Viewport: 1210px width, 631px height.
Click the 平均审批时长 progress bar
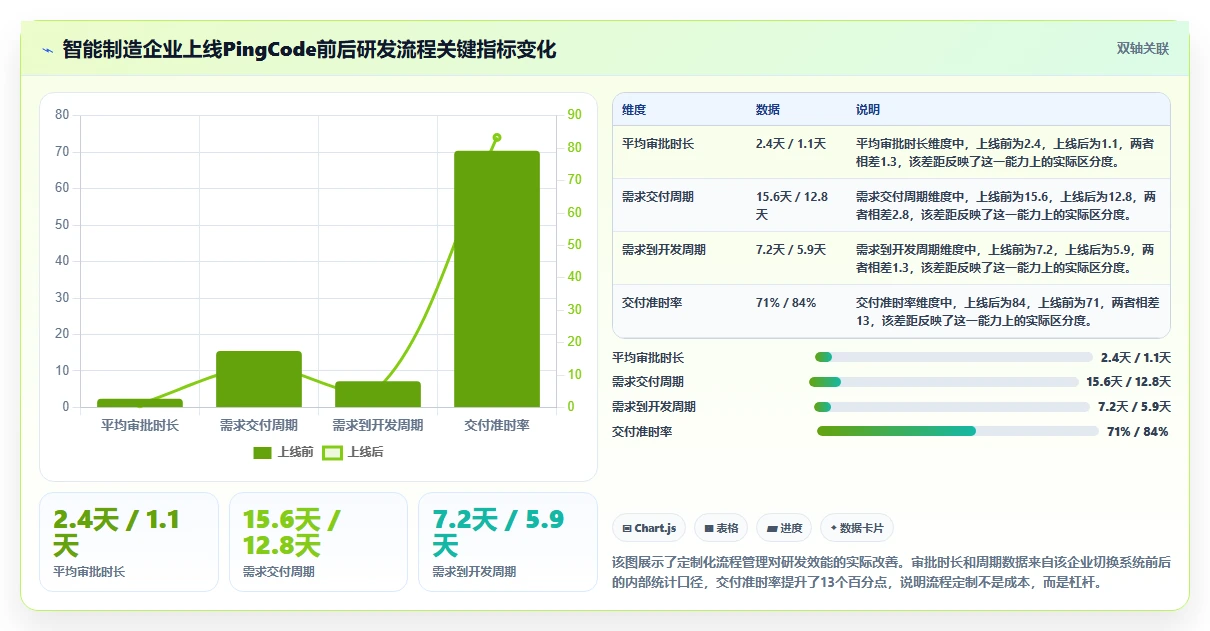[954, 357]
